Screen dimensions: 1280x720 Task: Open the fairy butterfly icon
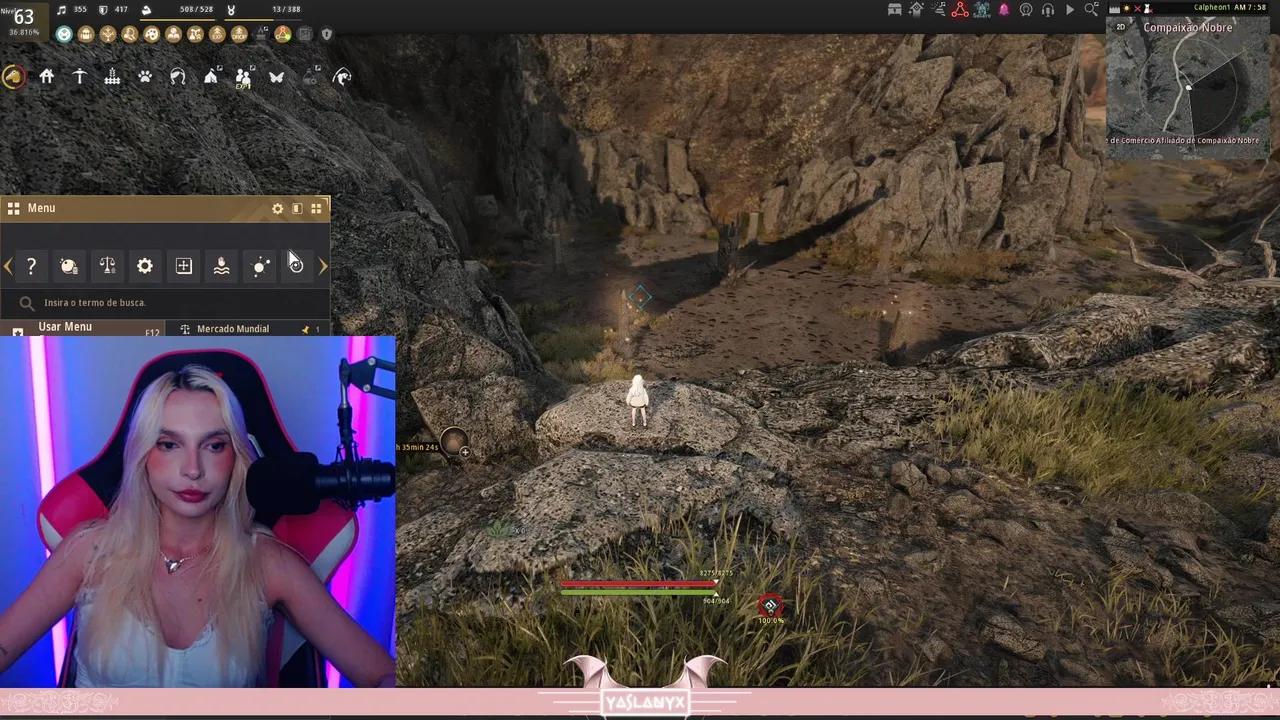point(277,77)
